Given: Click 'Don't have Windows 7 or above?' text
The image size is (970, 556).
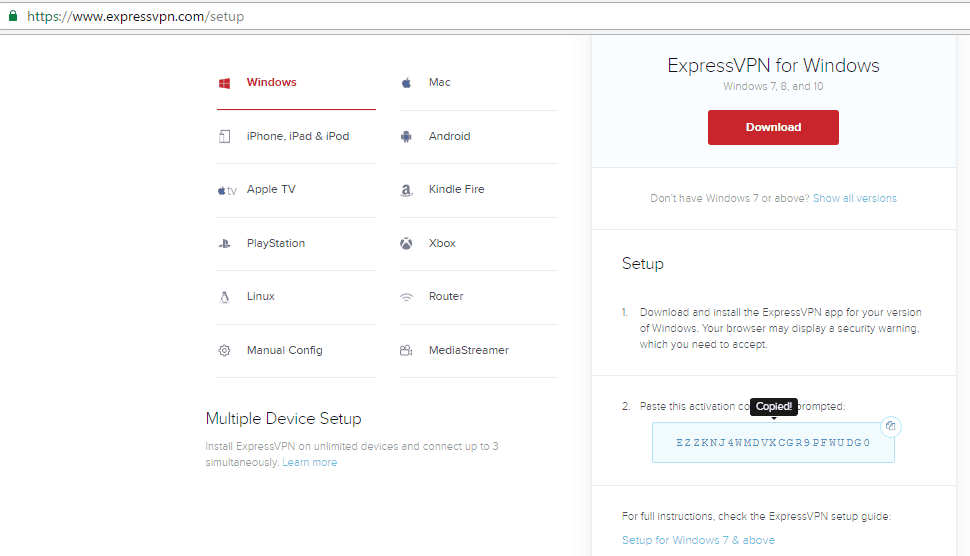Looking at the screenshot, I should [x=729, y=199].
